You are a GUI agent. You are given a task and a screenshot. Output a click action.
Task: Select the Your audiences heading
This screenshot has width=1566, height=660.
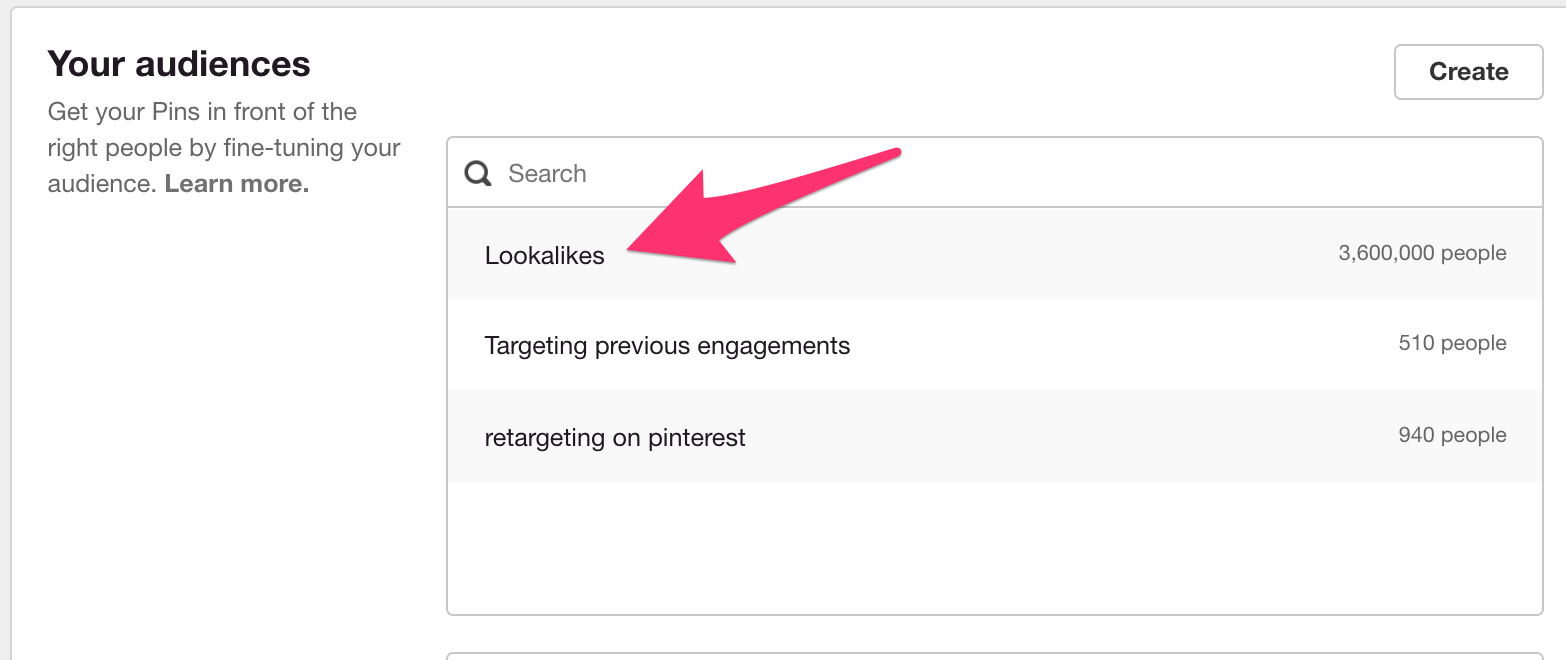(x=177, y=63)
